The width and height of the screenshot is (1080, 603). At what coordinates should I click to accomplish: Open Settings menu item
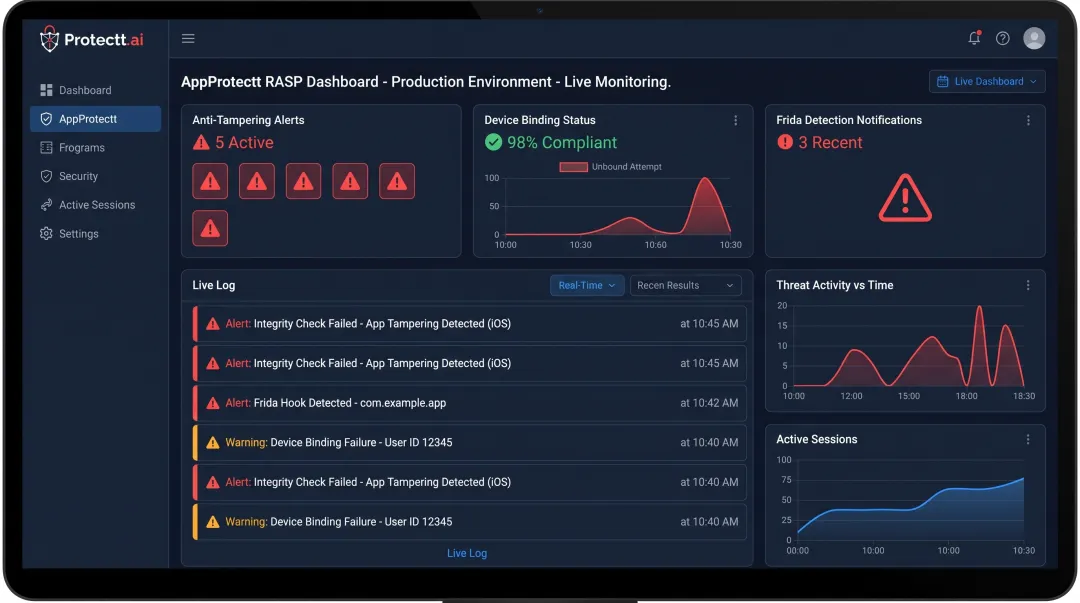95,234
